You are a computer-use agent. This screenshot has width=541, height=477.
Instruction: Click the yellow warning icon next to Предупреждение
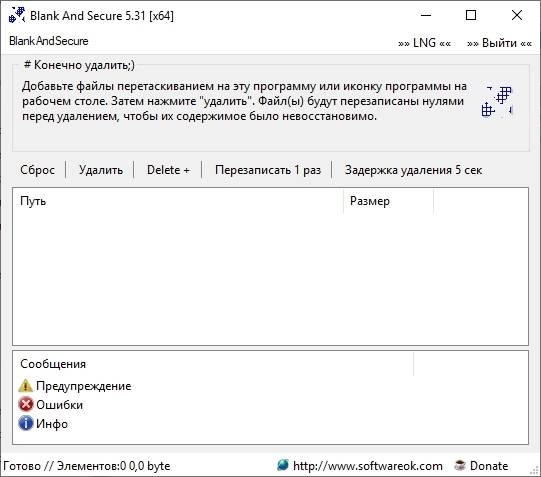pyautogui.click(x=26, y=386)
